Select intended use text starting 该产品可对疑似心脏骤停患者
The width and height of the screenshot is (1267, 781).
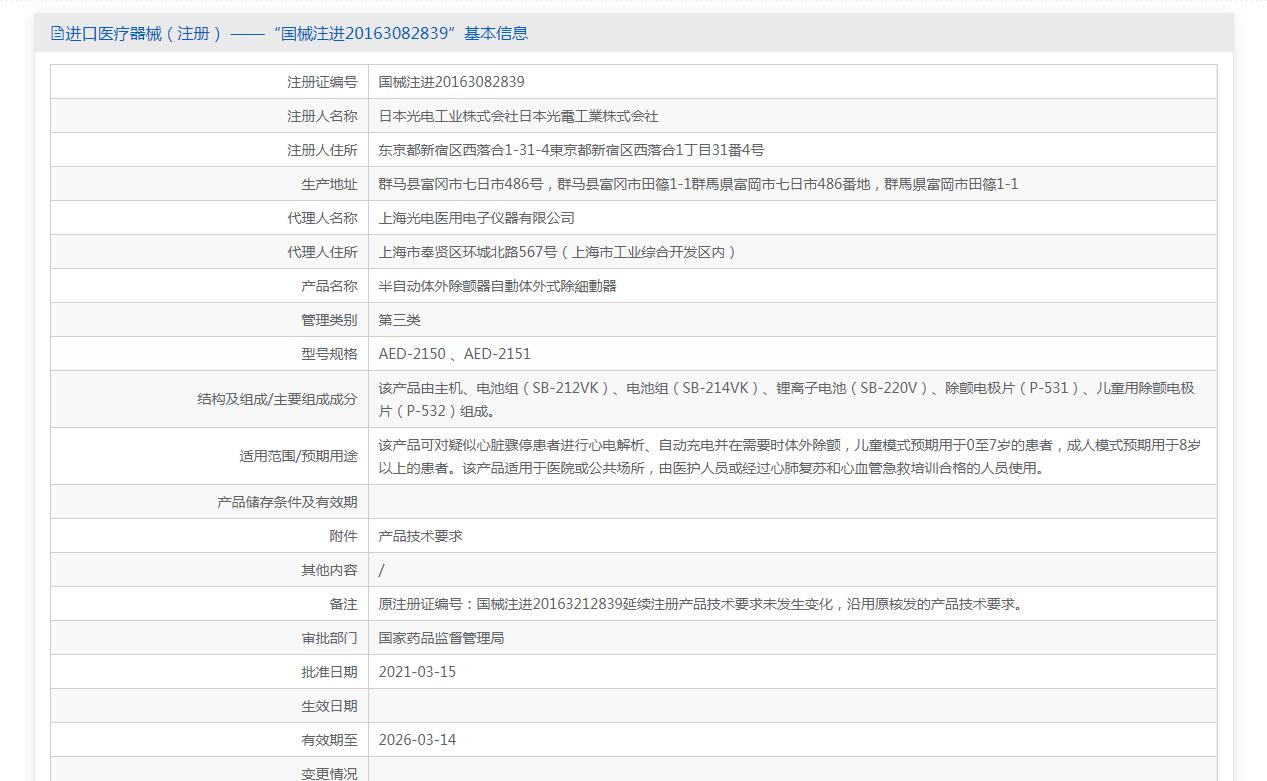790,456
